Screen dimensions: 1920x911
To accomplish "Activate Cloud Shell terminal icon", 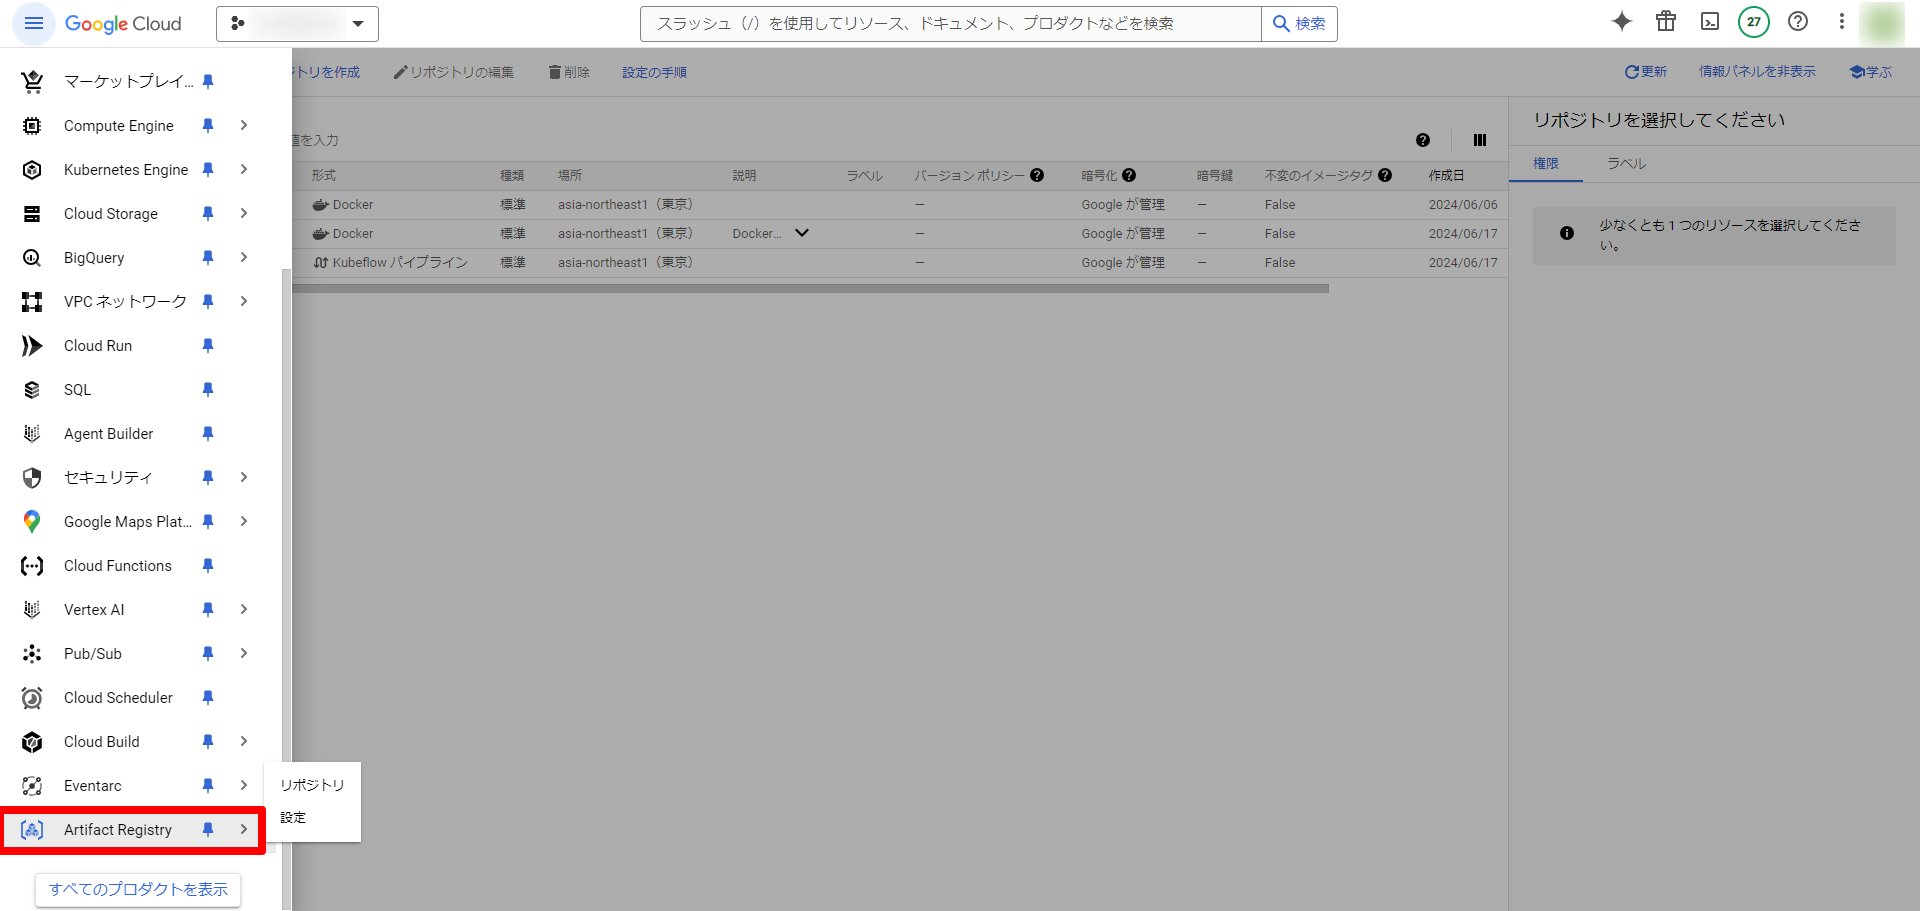I will (1709, 22).
